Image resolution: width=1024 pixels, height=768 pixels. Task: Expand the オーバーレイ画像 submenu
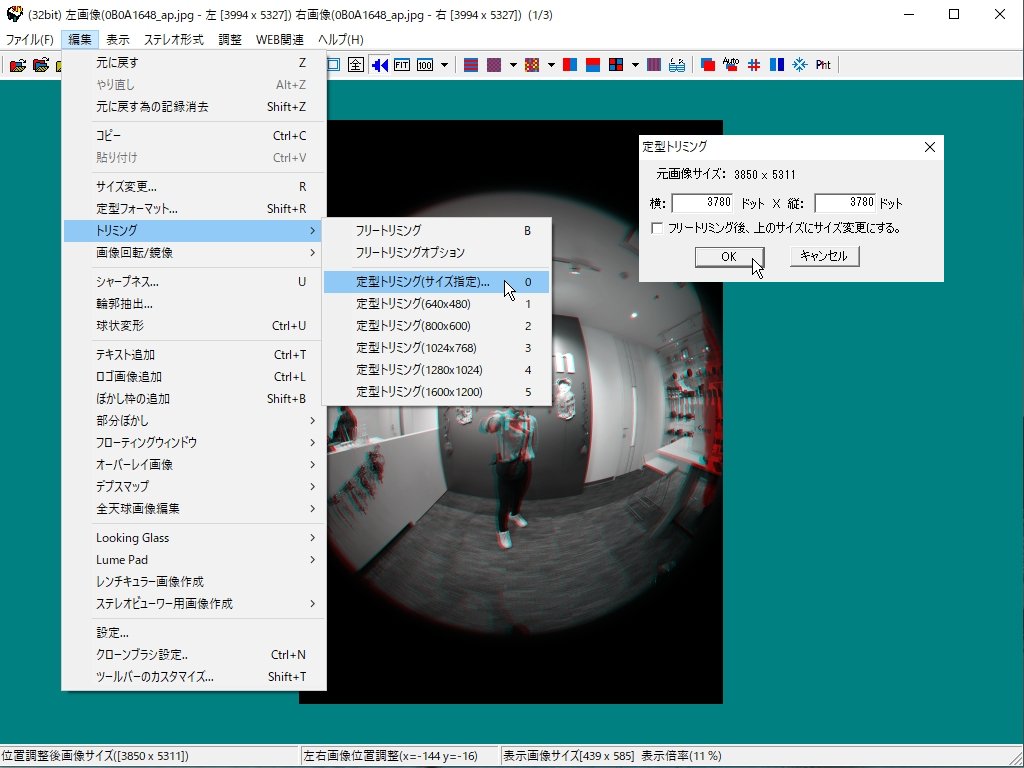194,465
